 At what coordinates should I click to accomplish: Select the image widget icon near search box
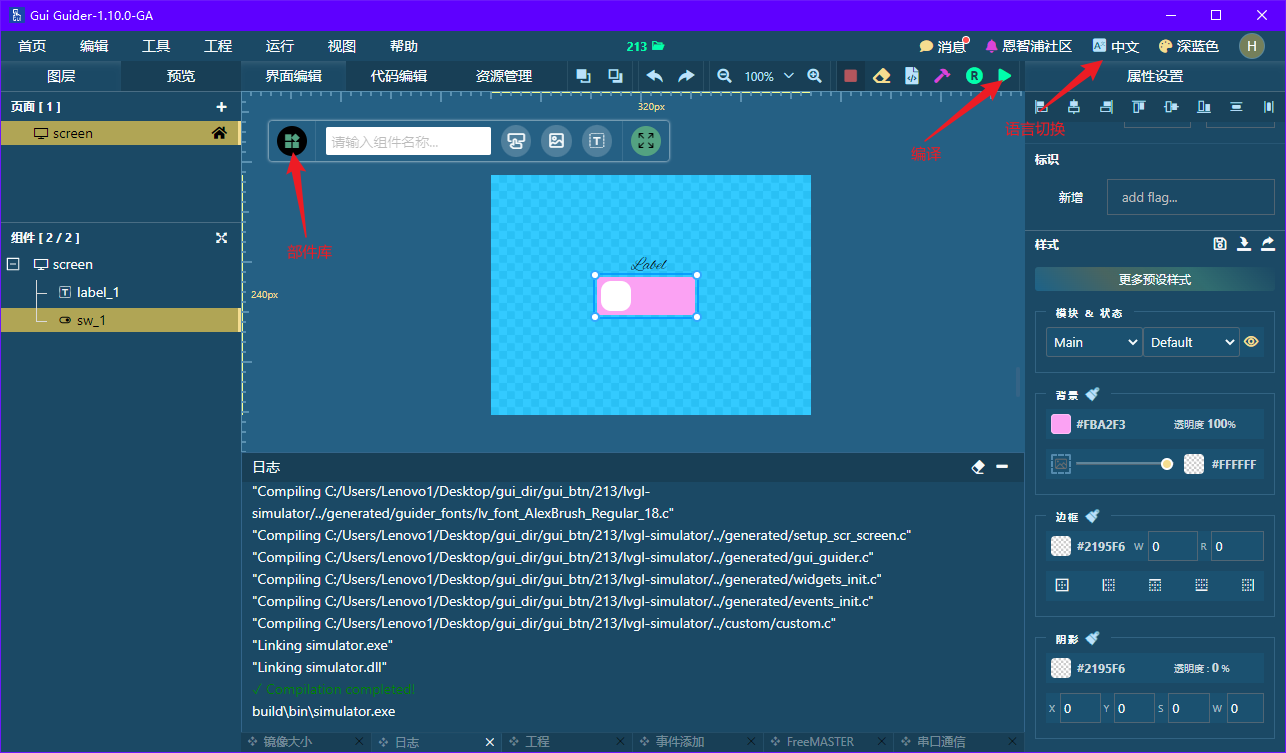(556, 140)
